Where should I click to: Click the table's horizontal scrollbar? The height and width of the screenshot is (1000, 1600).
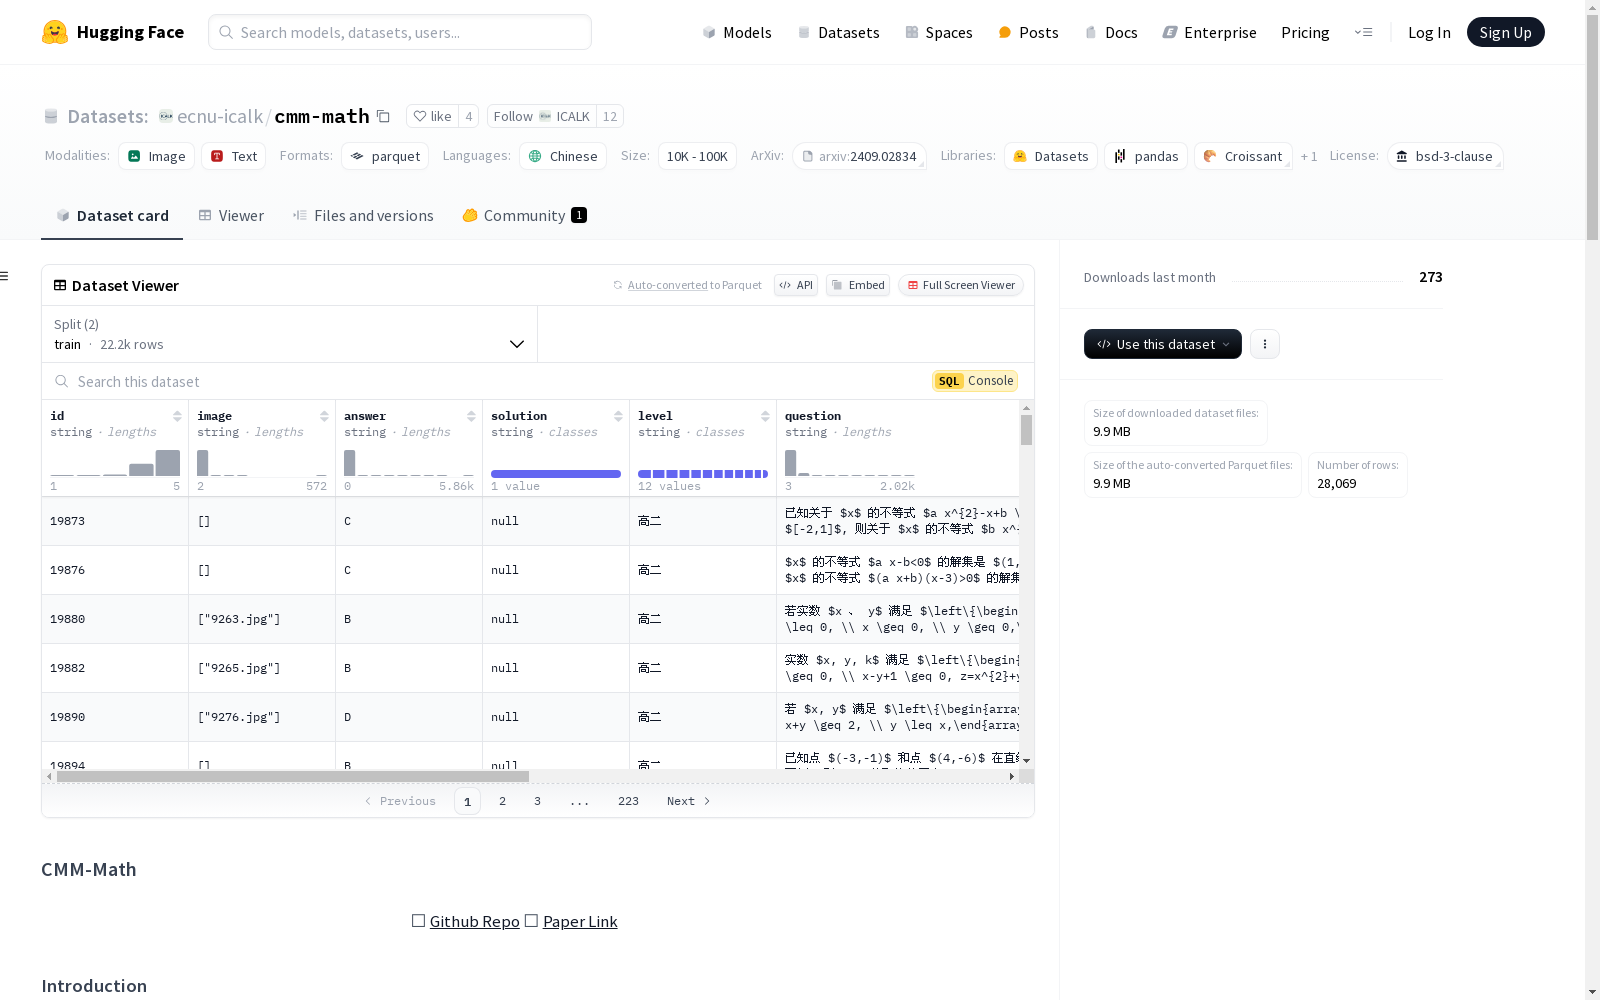coord(292,776)
